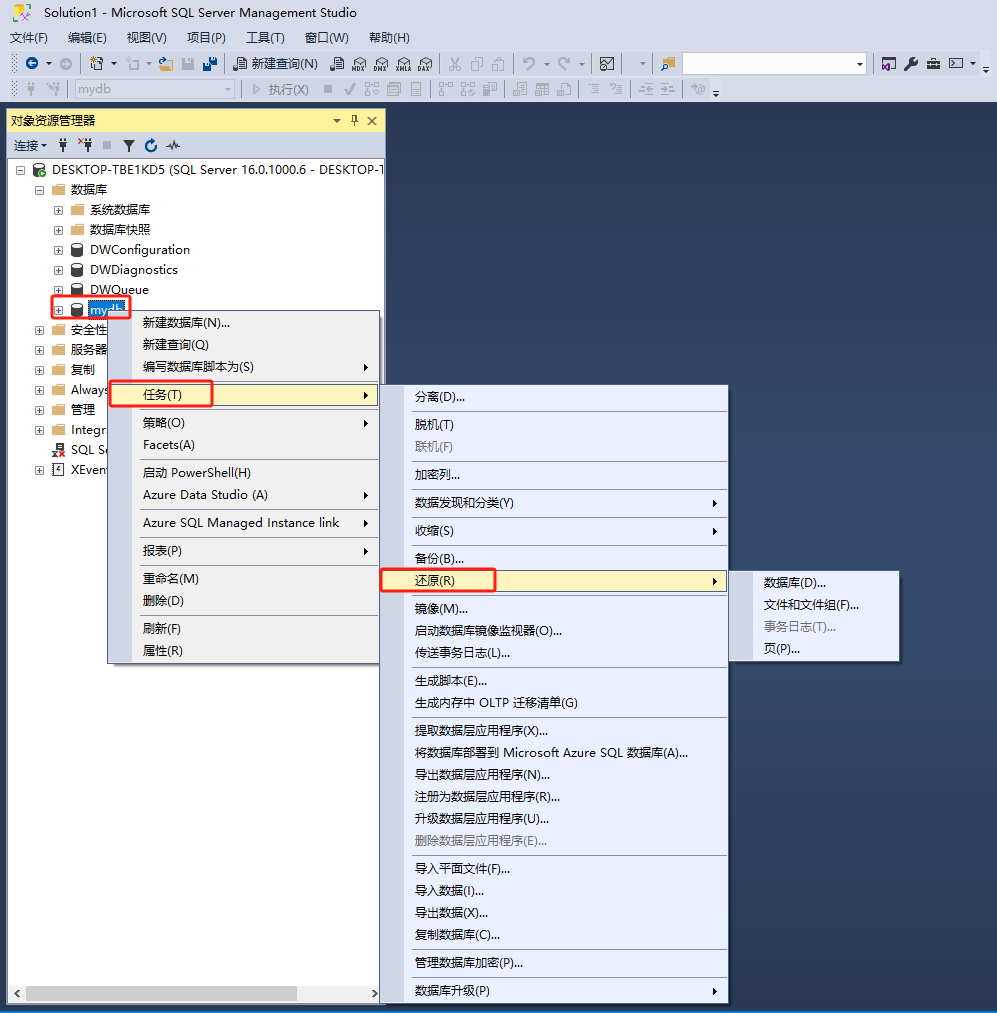Screen dimensions: 997x1013
Task: Click connect Object Explorer plug icon
Action: [63, 145]
